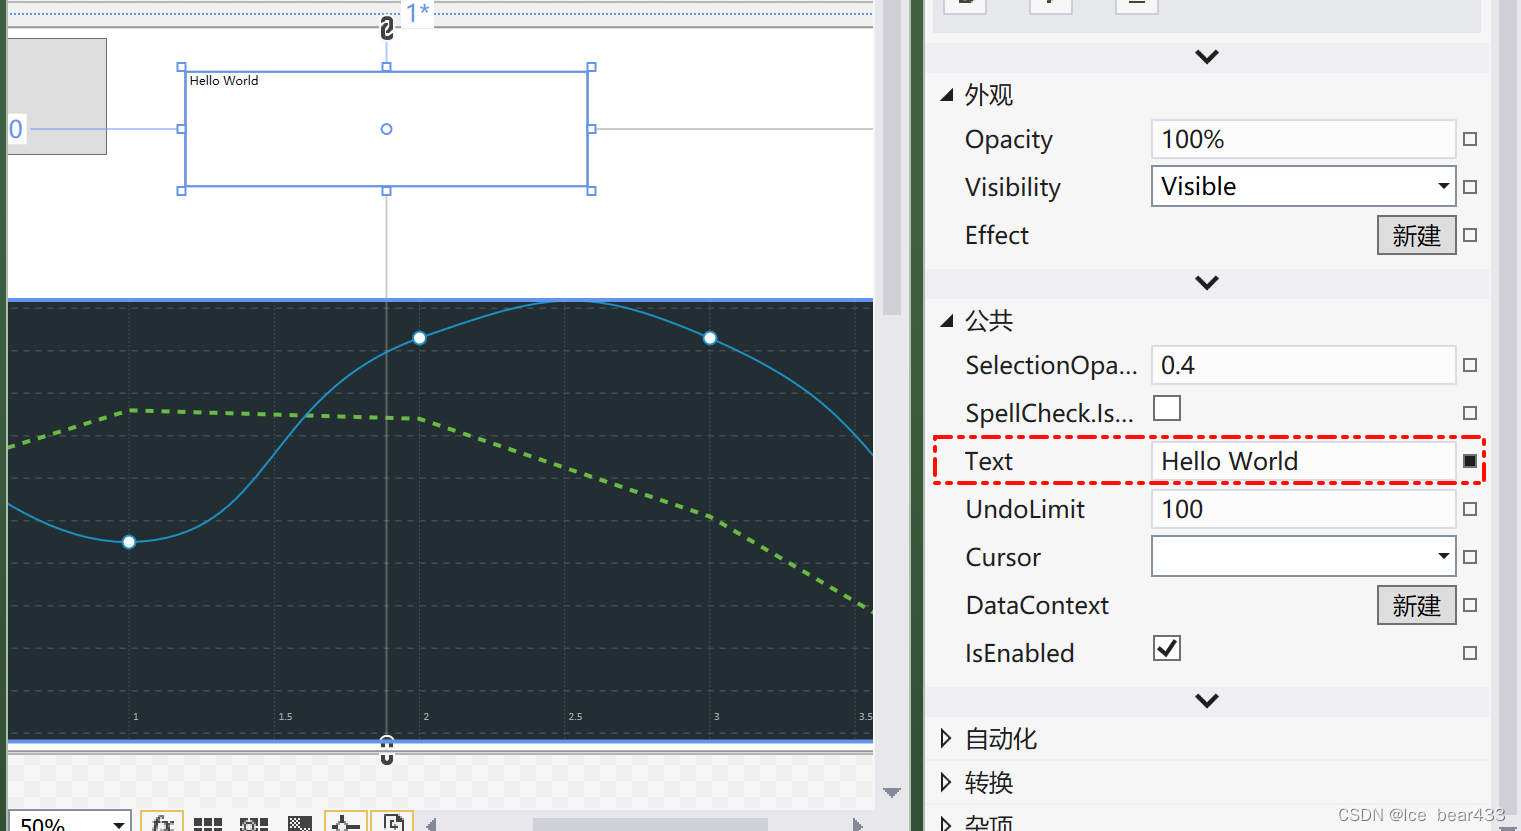Edit the Opacity 100% field
Image resolution: width=1521 pixels, height=831 pixels.
[x=1303, y=139]
